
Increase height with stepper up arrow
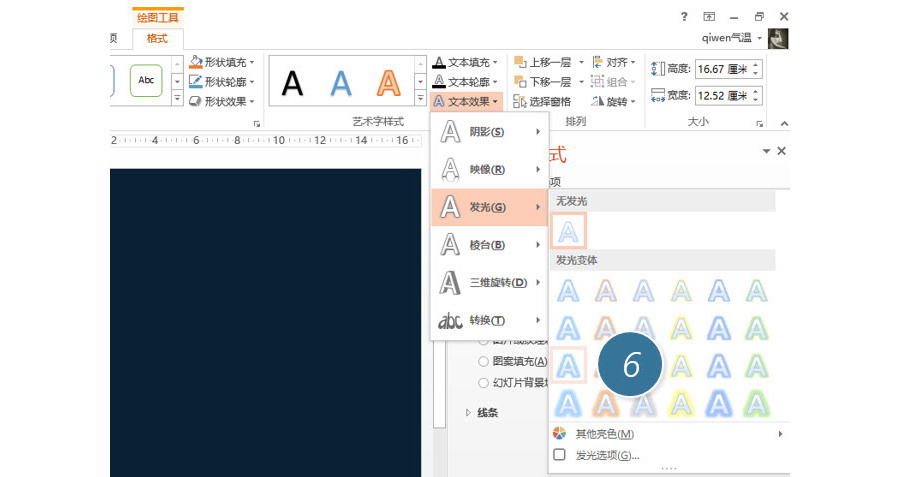(756, 64)
